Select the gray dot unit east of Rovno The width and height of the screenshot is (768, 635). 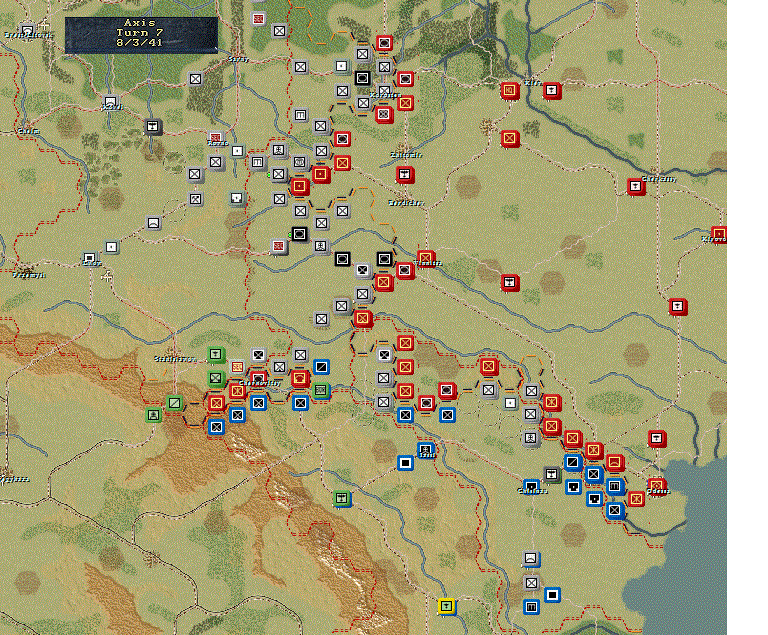point(237,150)
